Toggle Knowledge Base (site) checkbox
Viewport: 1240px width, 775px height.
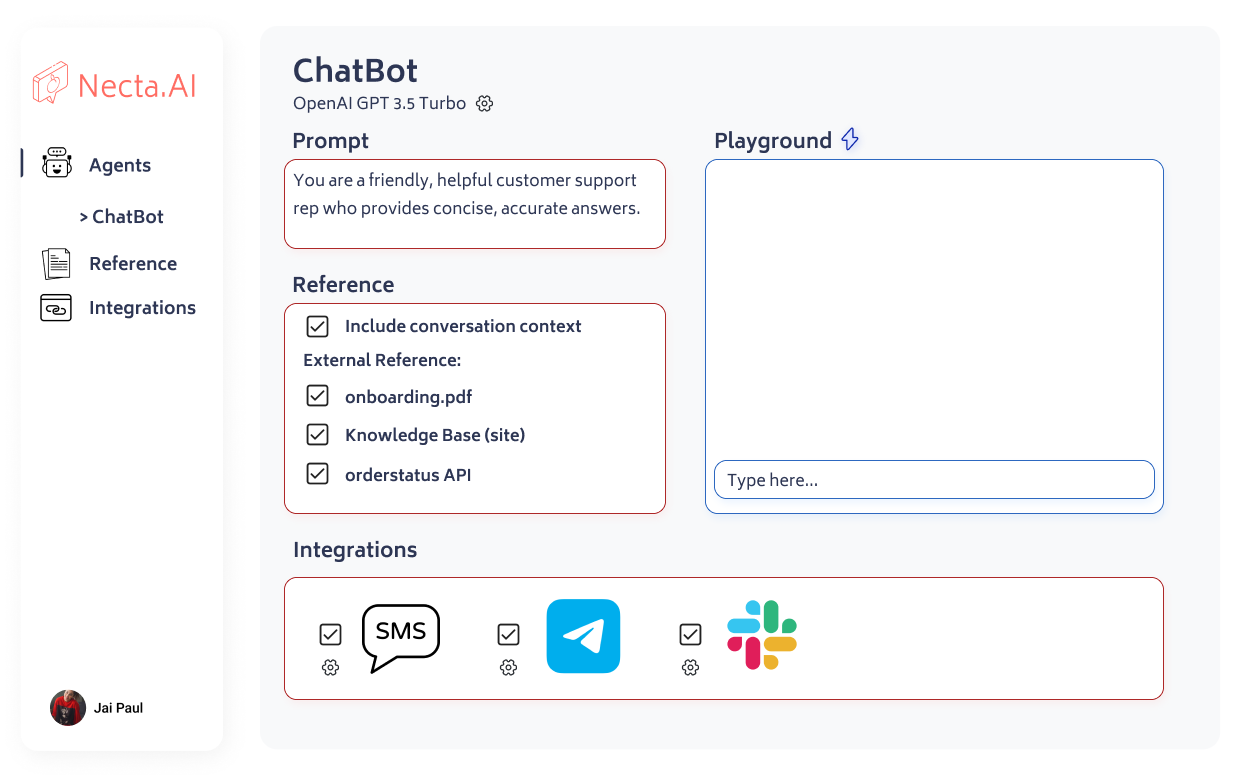[317, 435]
